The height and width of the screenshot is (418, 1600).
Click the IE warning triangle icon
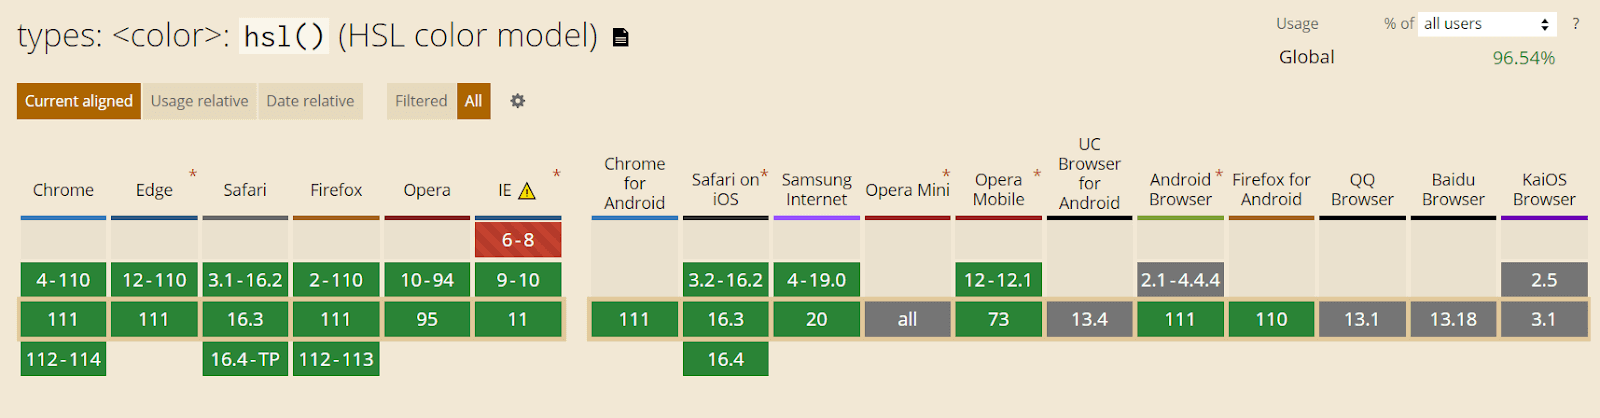pos(527,191)
